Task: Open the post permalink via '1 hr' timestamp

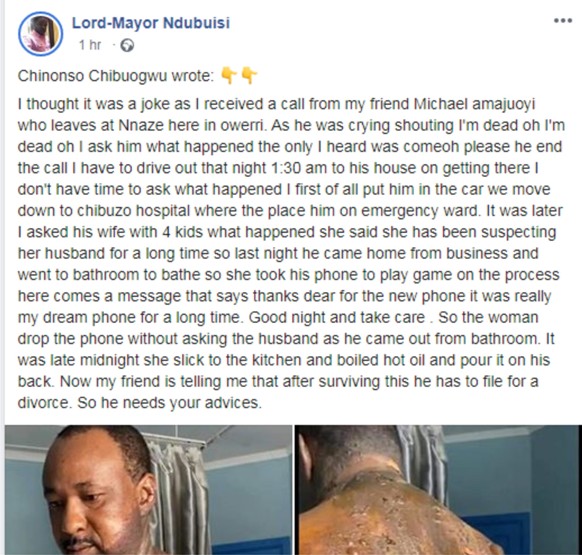Action: click(x=90, y=45)
